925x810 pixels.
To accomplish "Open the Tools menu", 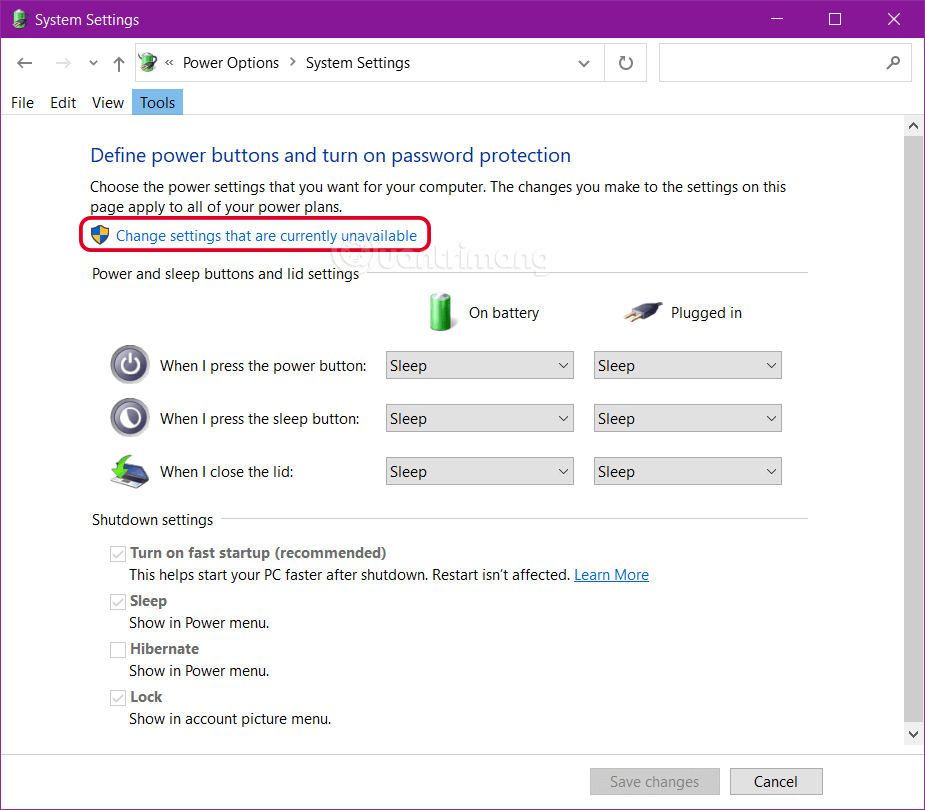I will (x=158, y=103).
